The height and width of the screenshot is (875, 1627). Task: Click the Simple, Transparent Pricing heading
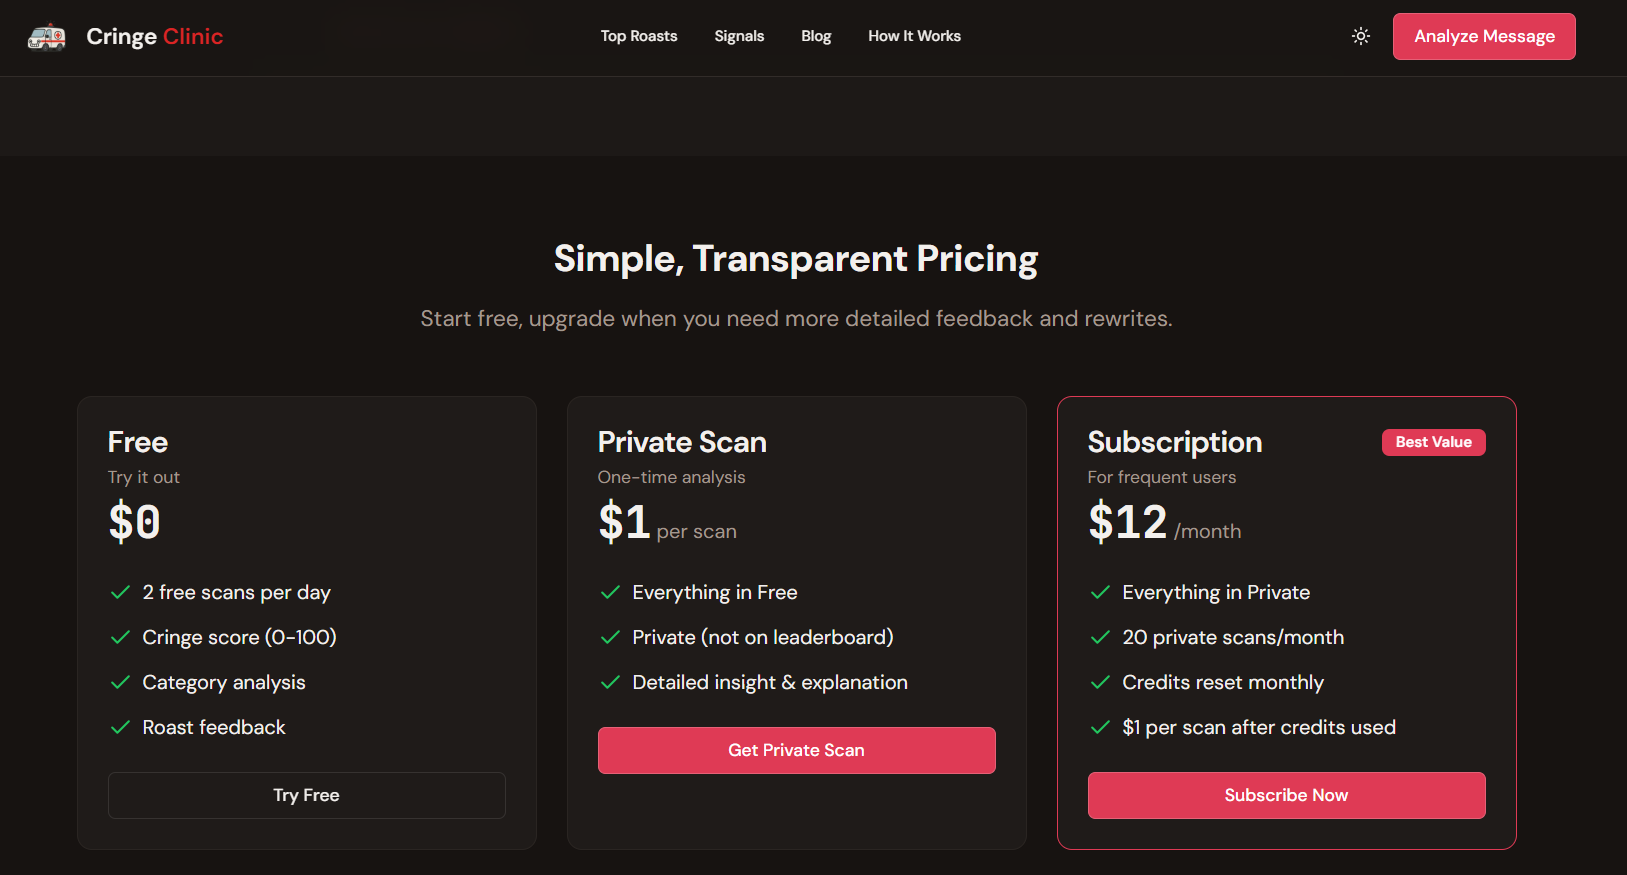pyautogui.click(x=795, y=258)
